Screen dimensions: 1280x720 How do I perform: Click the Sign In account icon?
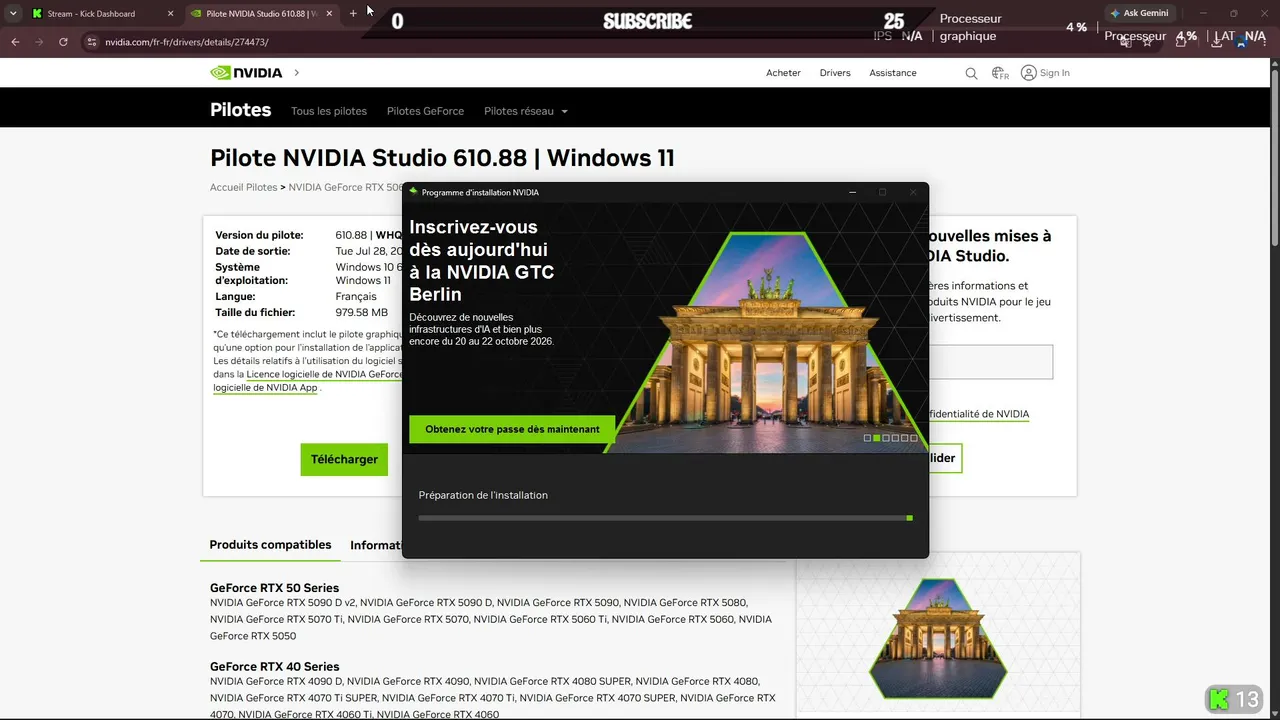1028,73
